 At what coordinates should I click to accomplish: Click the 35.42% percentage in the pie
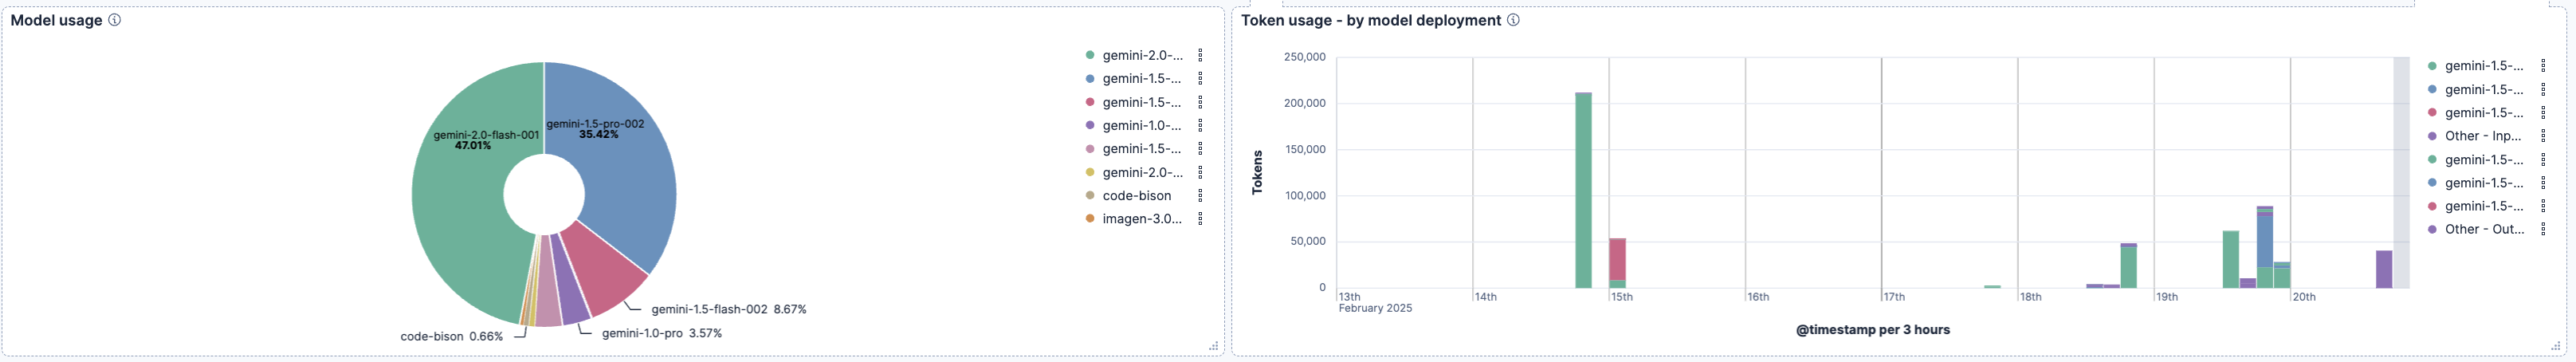pyautogui.click(x=599, y=134)
